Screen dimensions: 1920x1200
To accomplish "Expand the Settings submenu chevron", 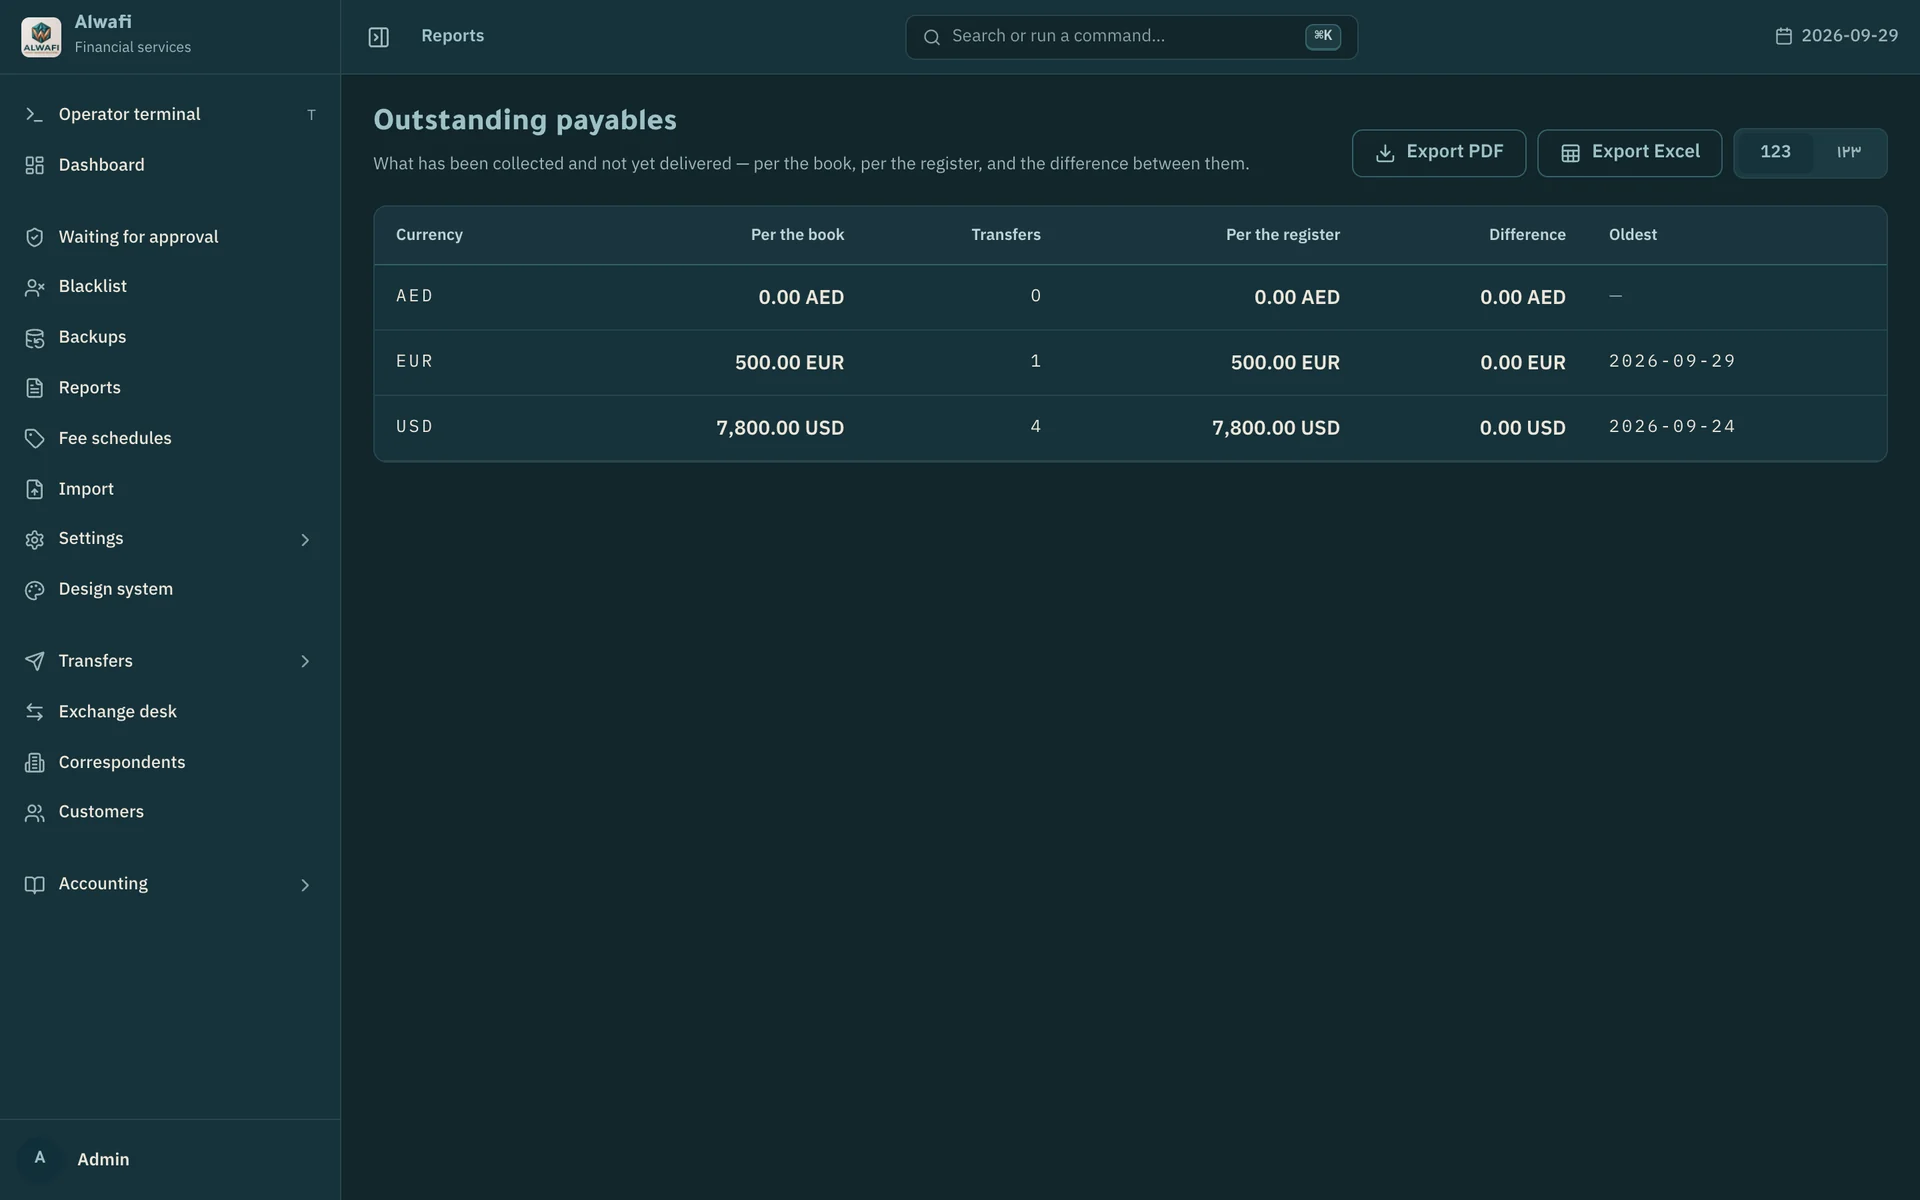I will point(305,540).
